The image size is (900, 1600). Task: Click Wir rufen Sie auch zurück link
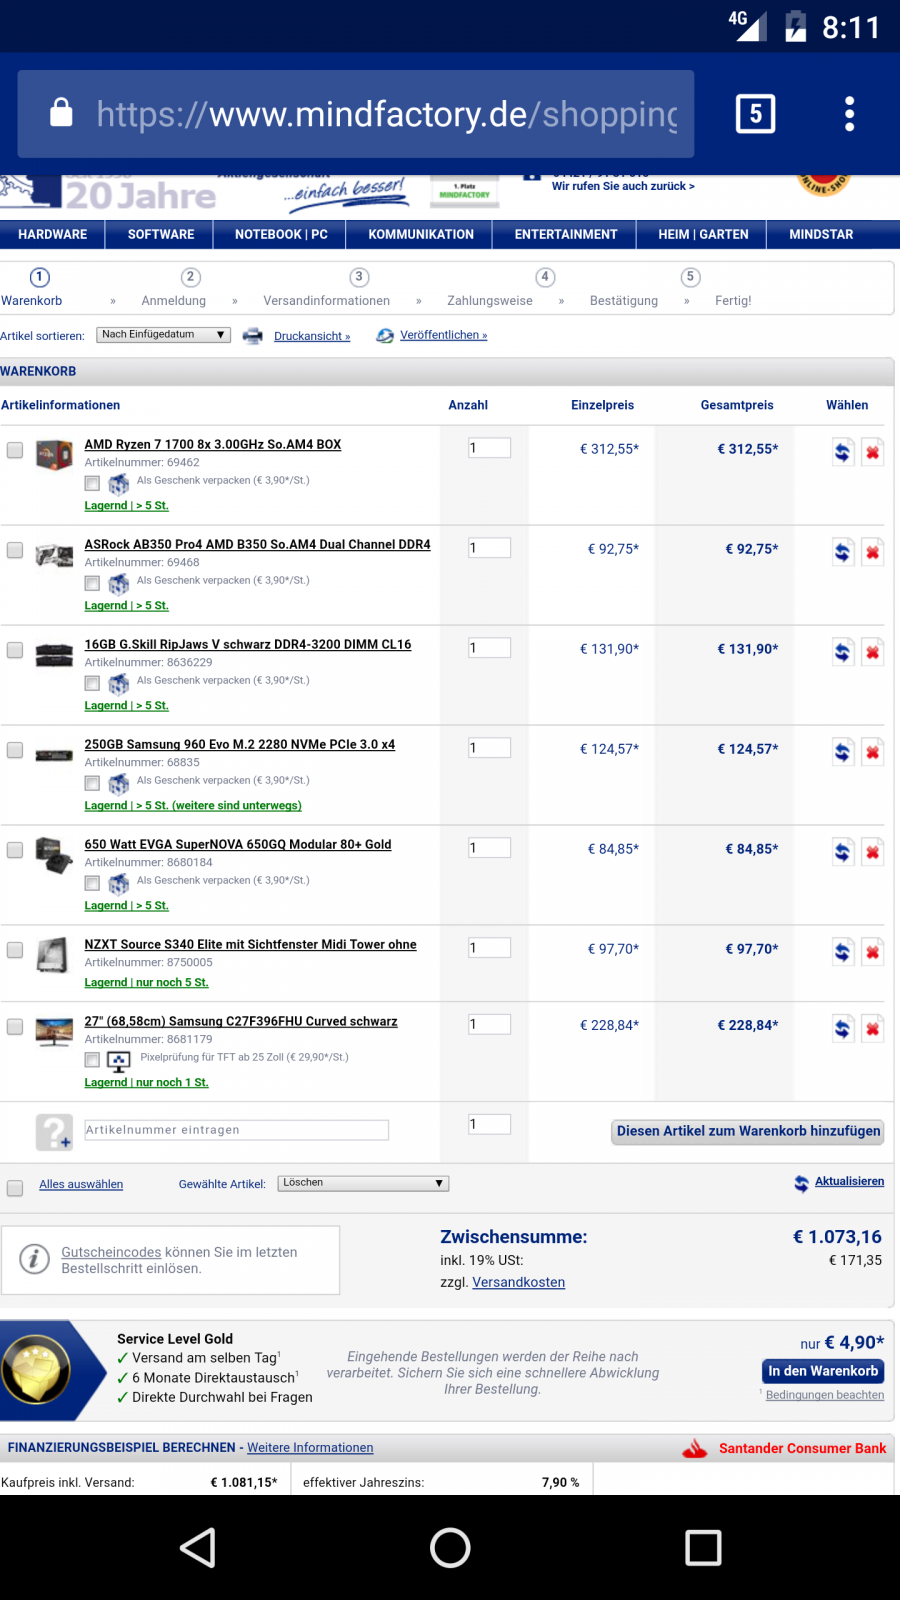click(623, 186)
